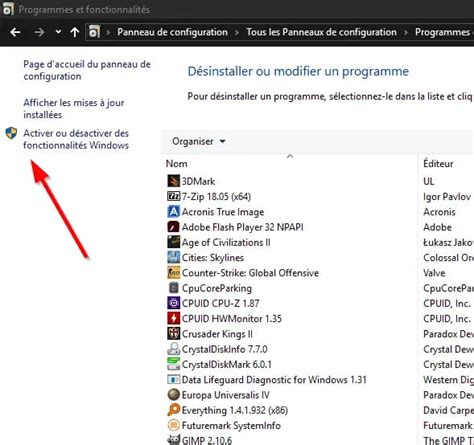Select Adobe Flash Player 32 NPAPI entry
This screenshot has width=474, height=445.
tap(243, 227)
